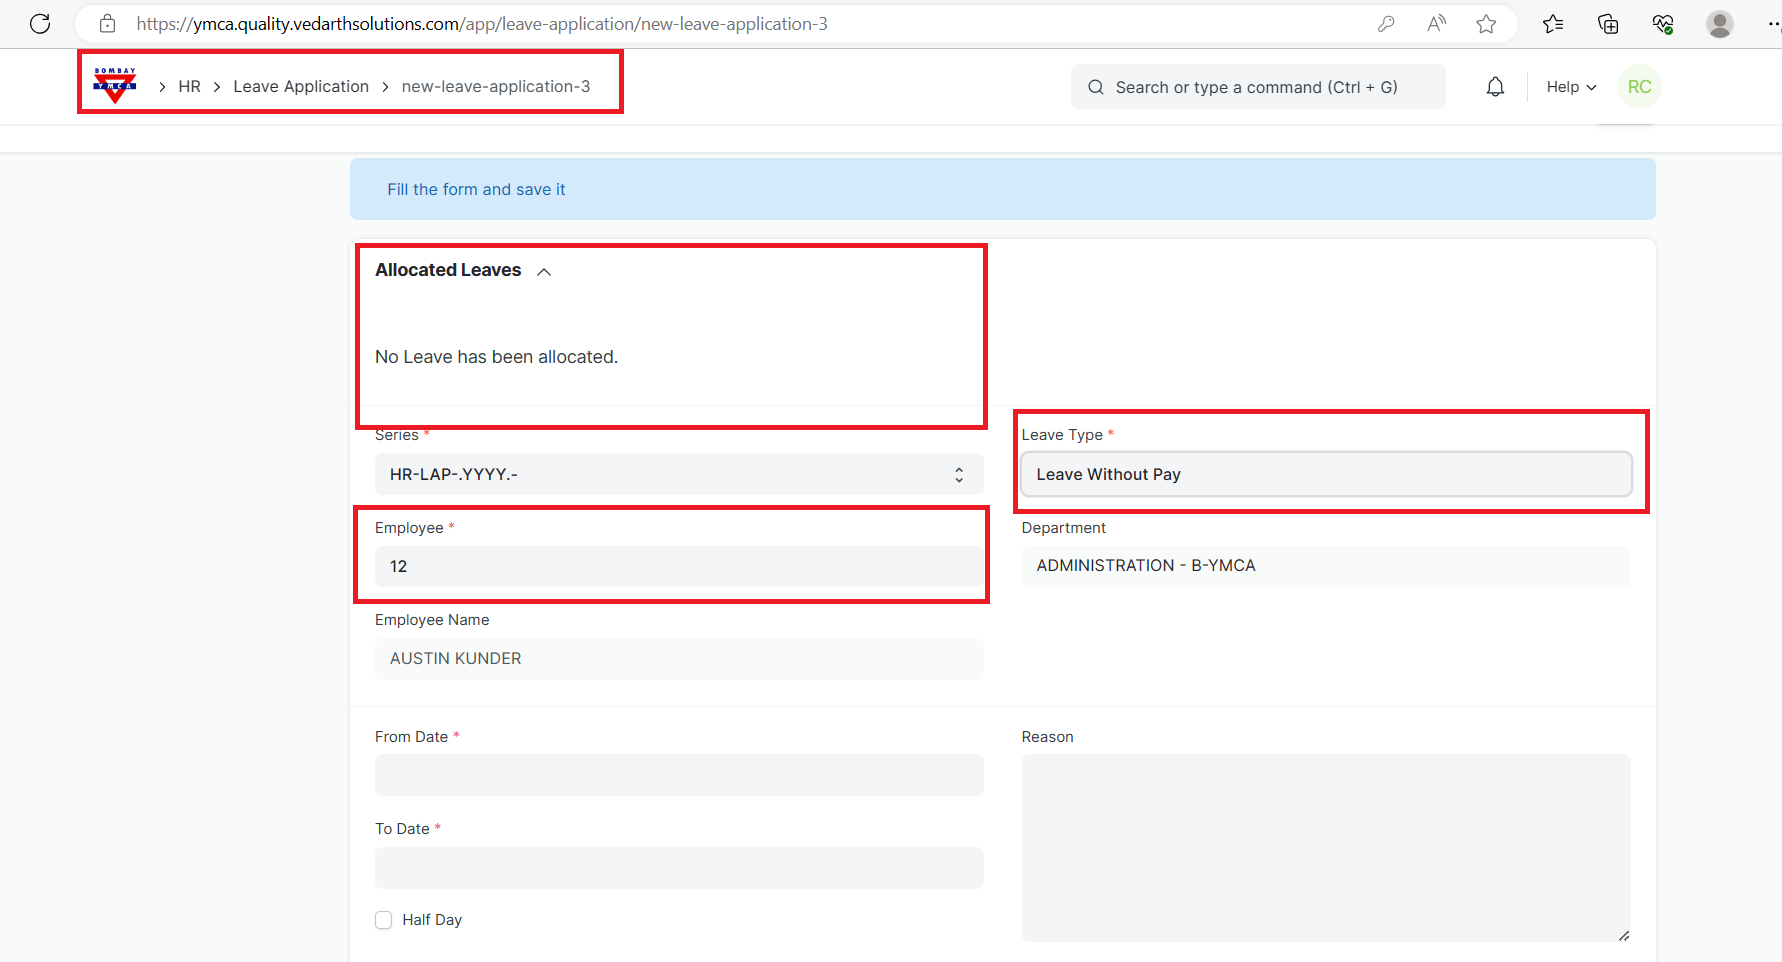Viewport: 1782px width, 962px height.
Task: Focus the search or command bar
Action: tap(1257, 87)
